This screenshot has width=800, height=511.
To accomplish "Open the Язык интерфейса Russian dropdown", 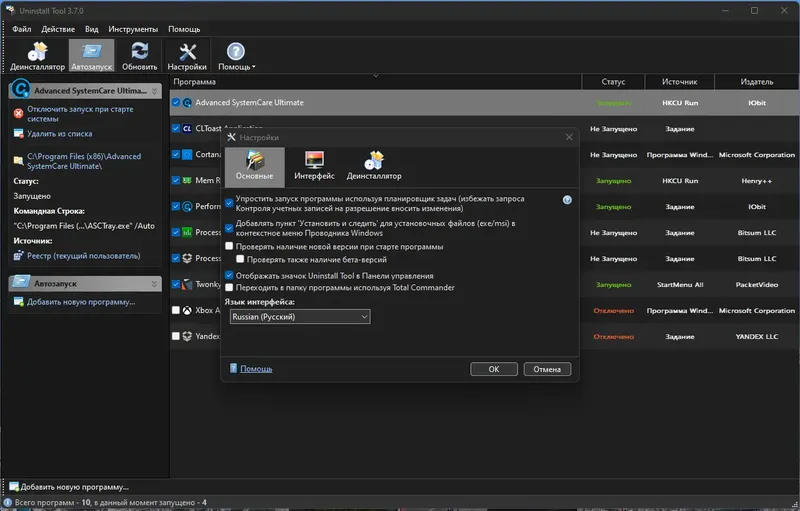I will (x=300, y=317).
